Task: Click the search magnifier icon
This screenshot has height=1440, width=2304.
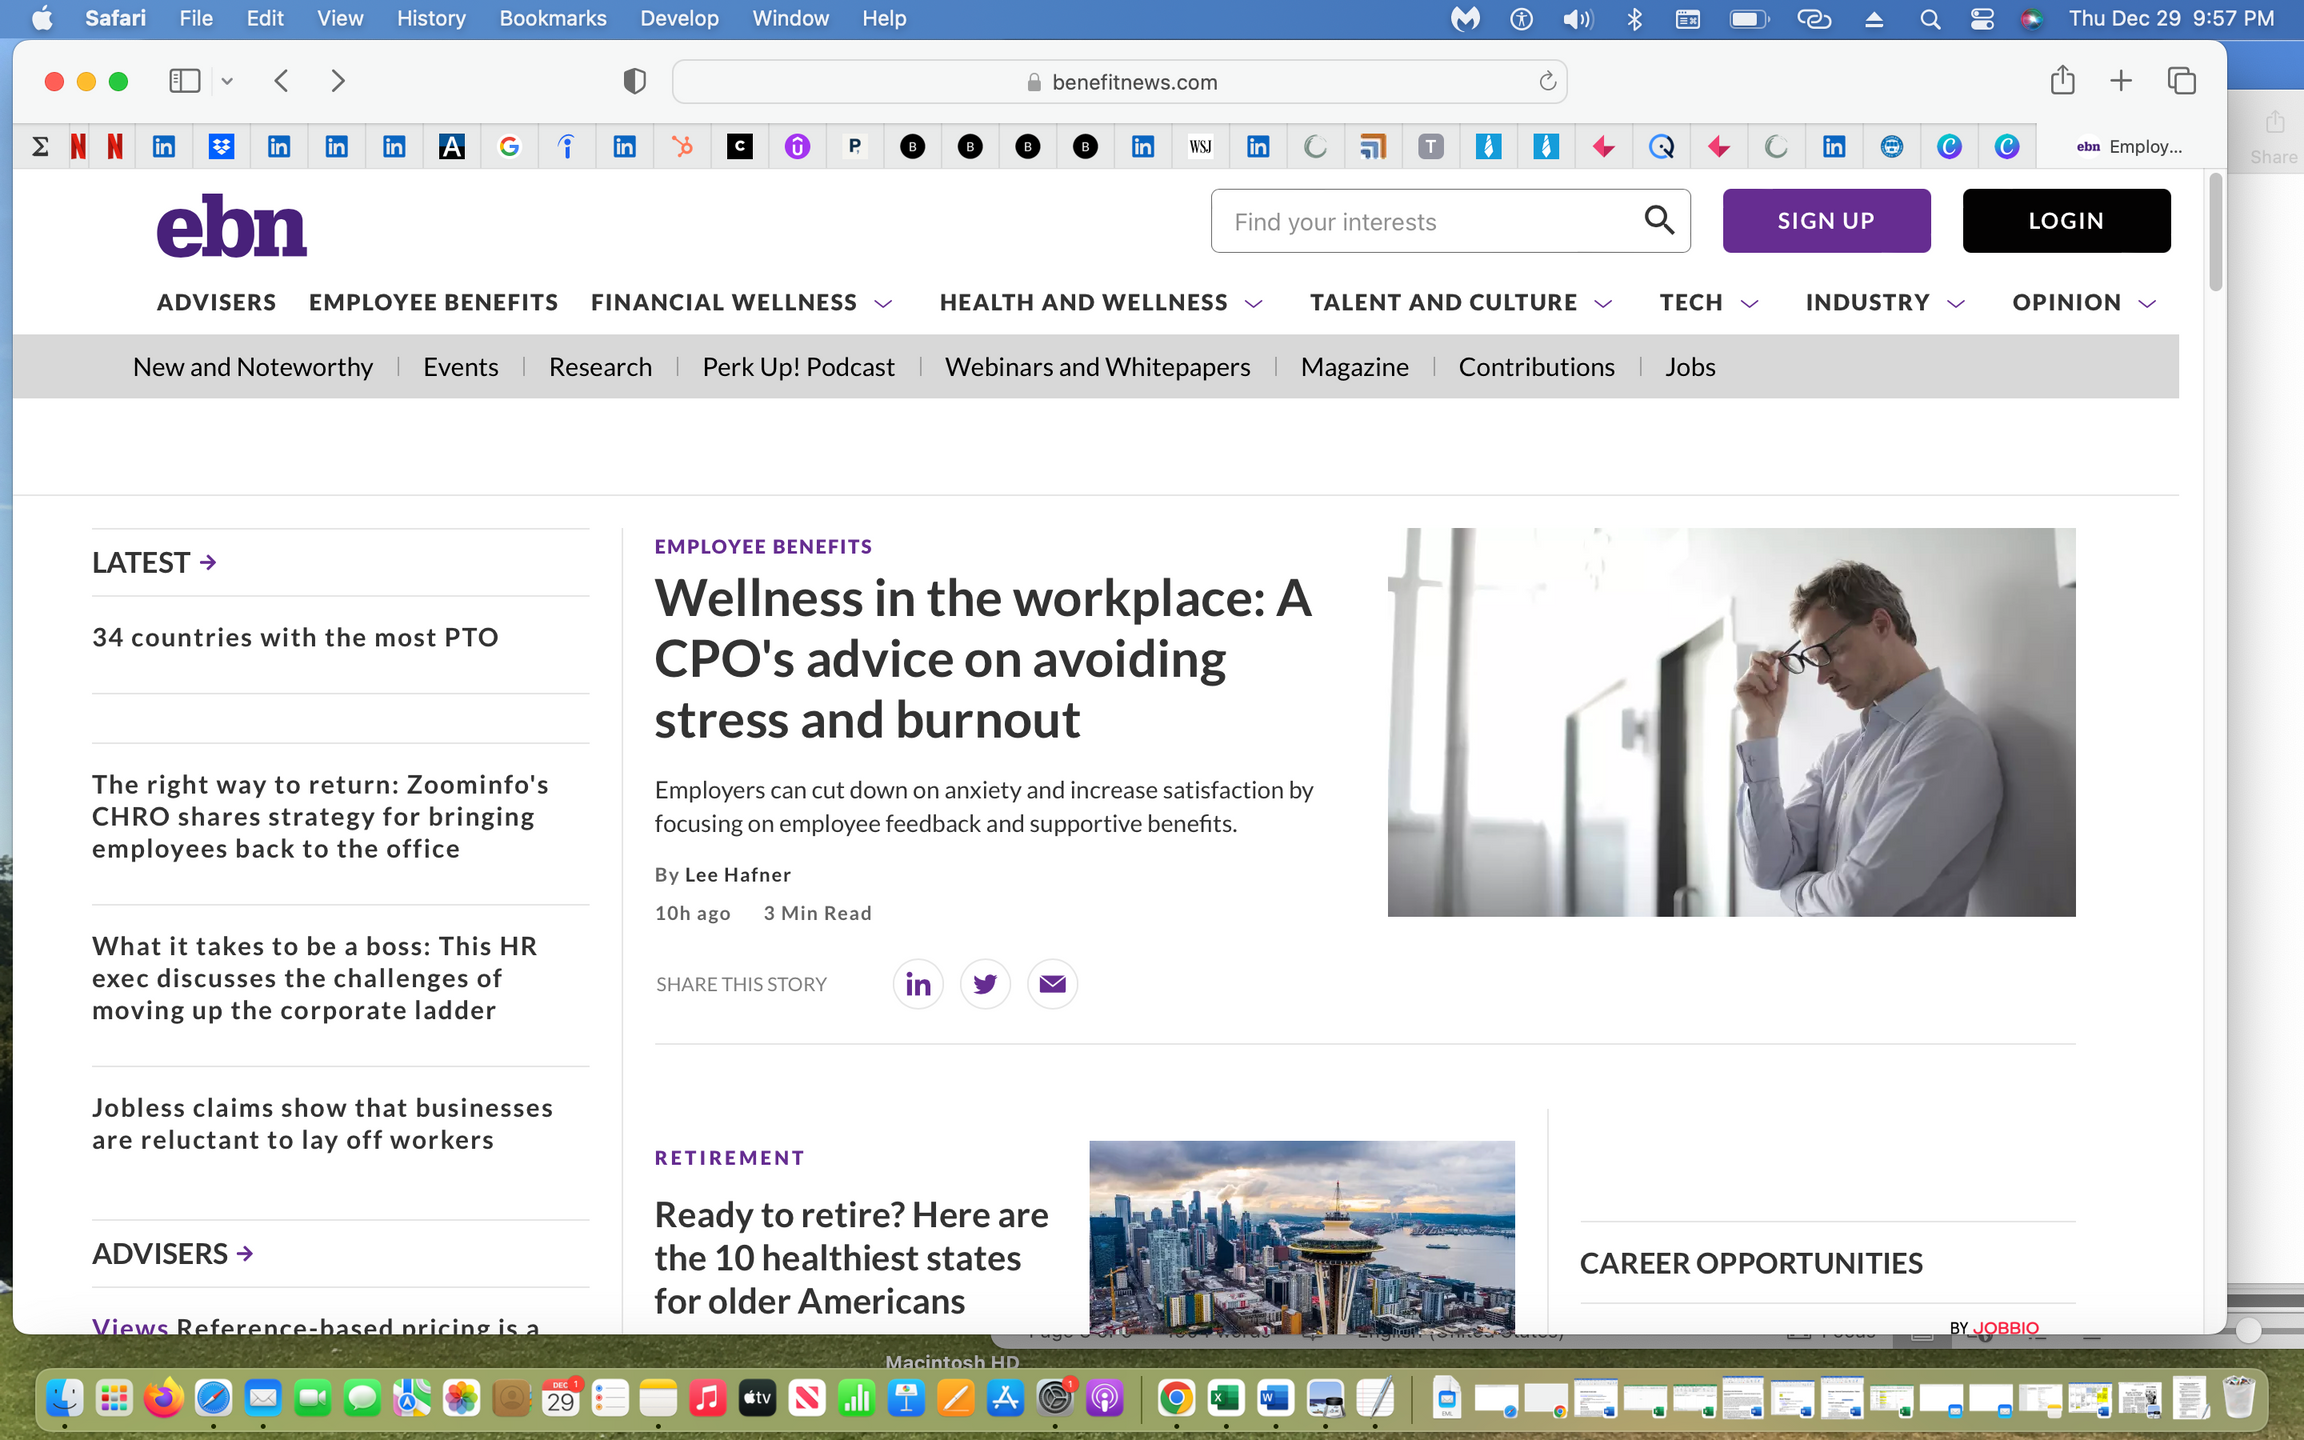Action: point(1659,220)
